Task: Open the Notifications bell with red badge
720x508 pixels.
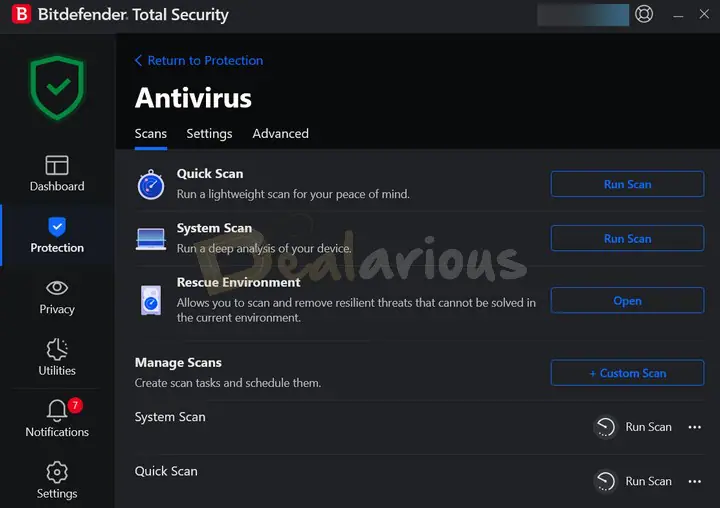Action: coord(57,410)
